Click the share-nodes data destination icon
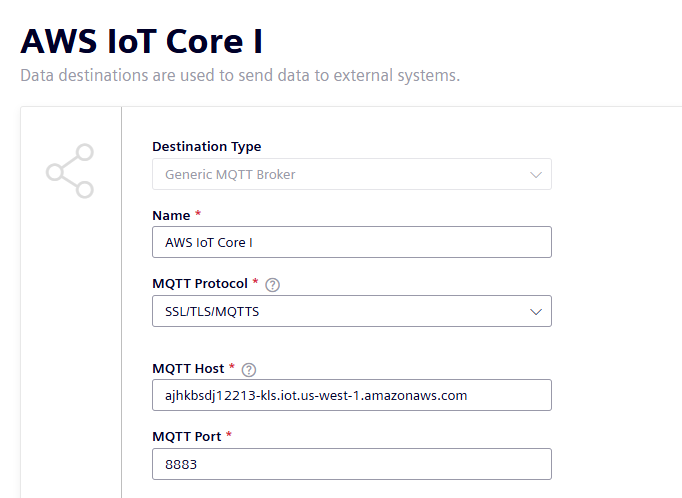This screenshot has height=498, width=682. (70, 171)
